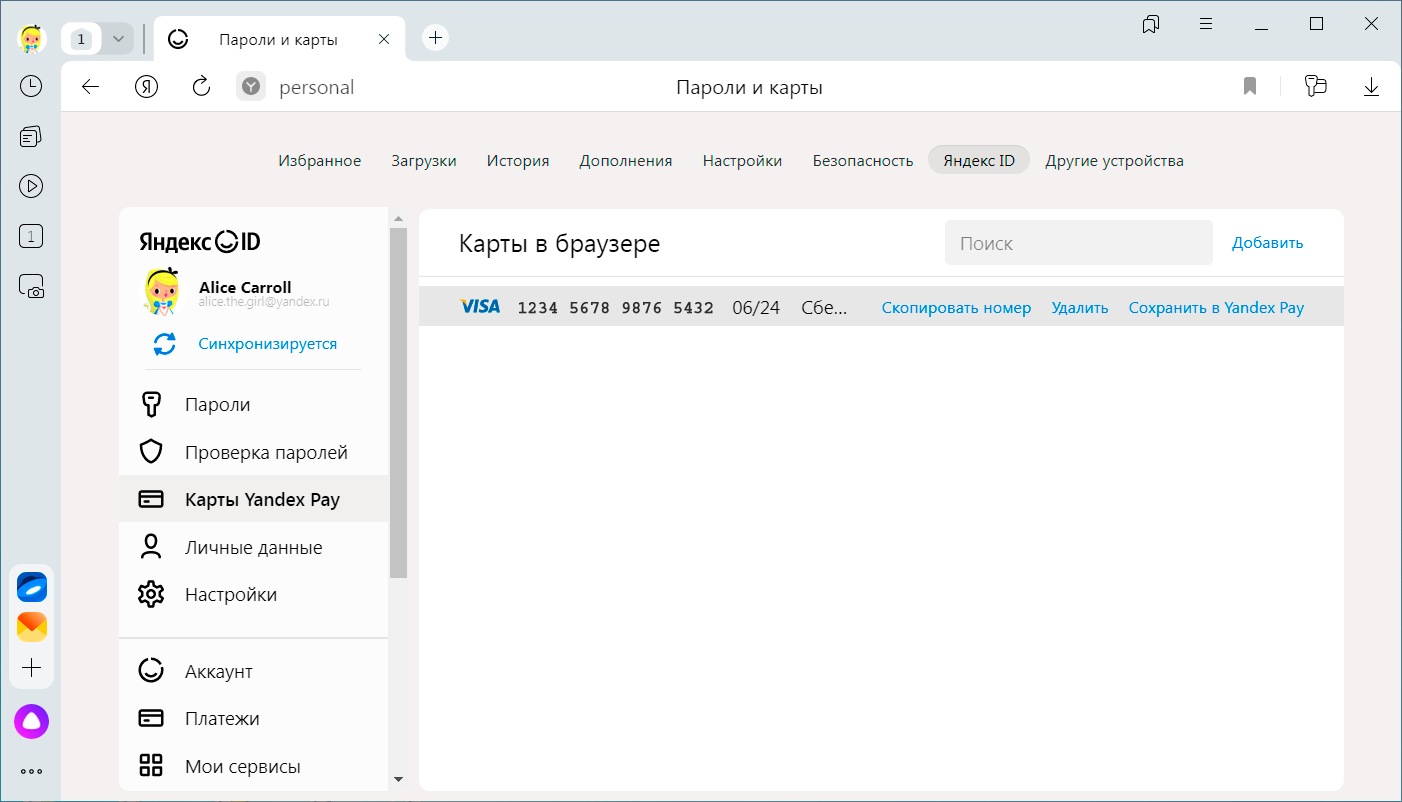Open the History clock icon in sidebar
Screen dimensions: 1402x802
coord(31,86)
